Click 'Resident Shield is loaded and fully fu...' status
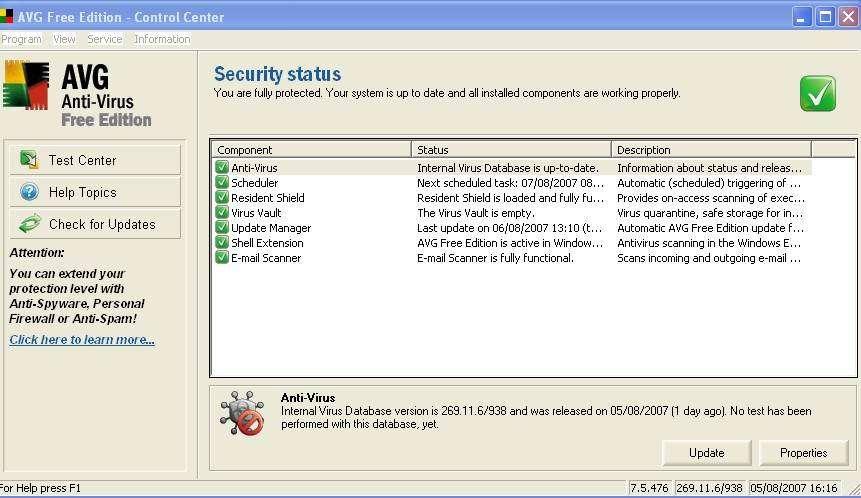Viewport: 861px width, 498px height. 510,198
